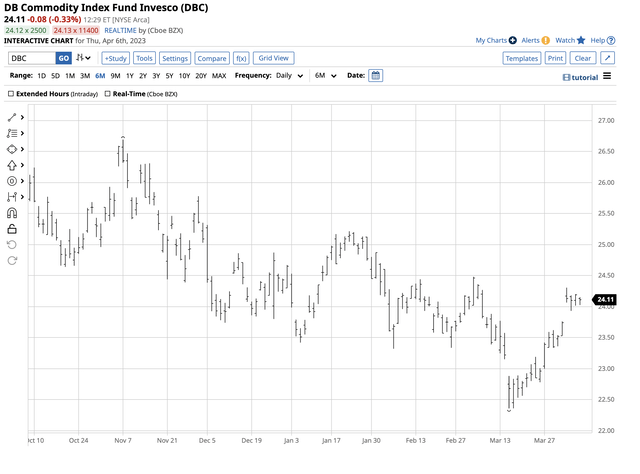
Task: Select the 2Y range
Action: point(143,76)
